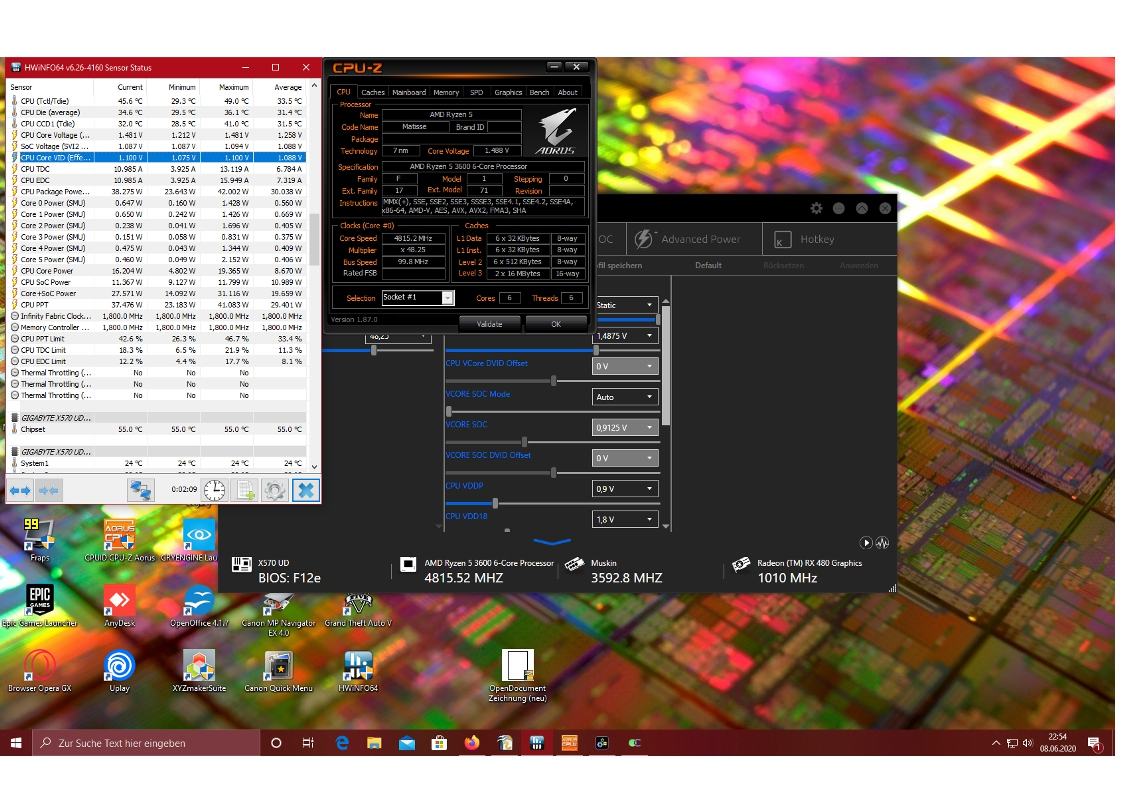Switch to Memory tab in CPU-Z
Screen dimensions: 1123x794
pyautogui.click(x=446, y=92)
